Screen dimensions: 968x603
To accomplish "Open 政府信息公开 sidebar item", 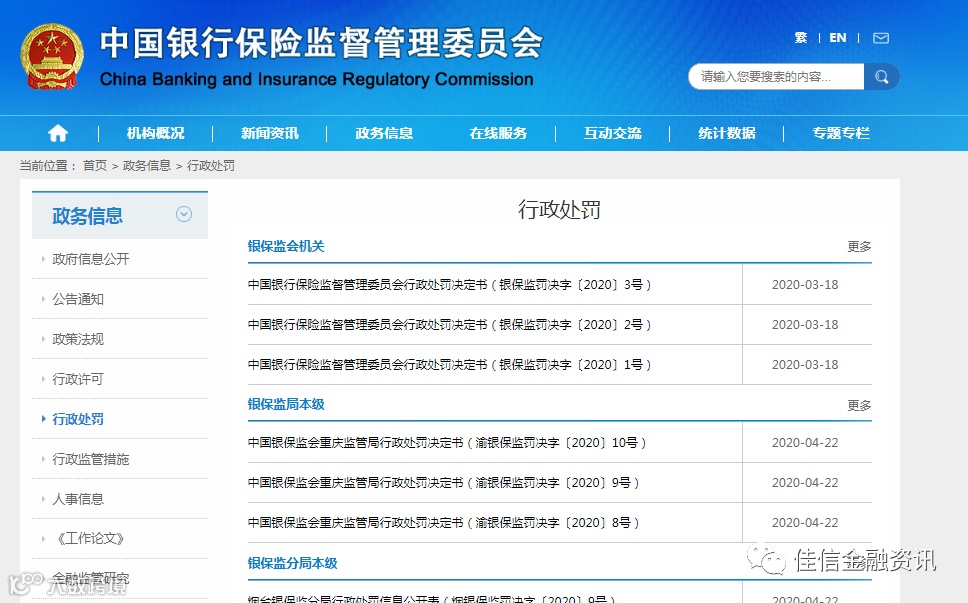I will coord(91,259).
